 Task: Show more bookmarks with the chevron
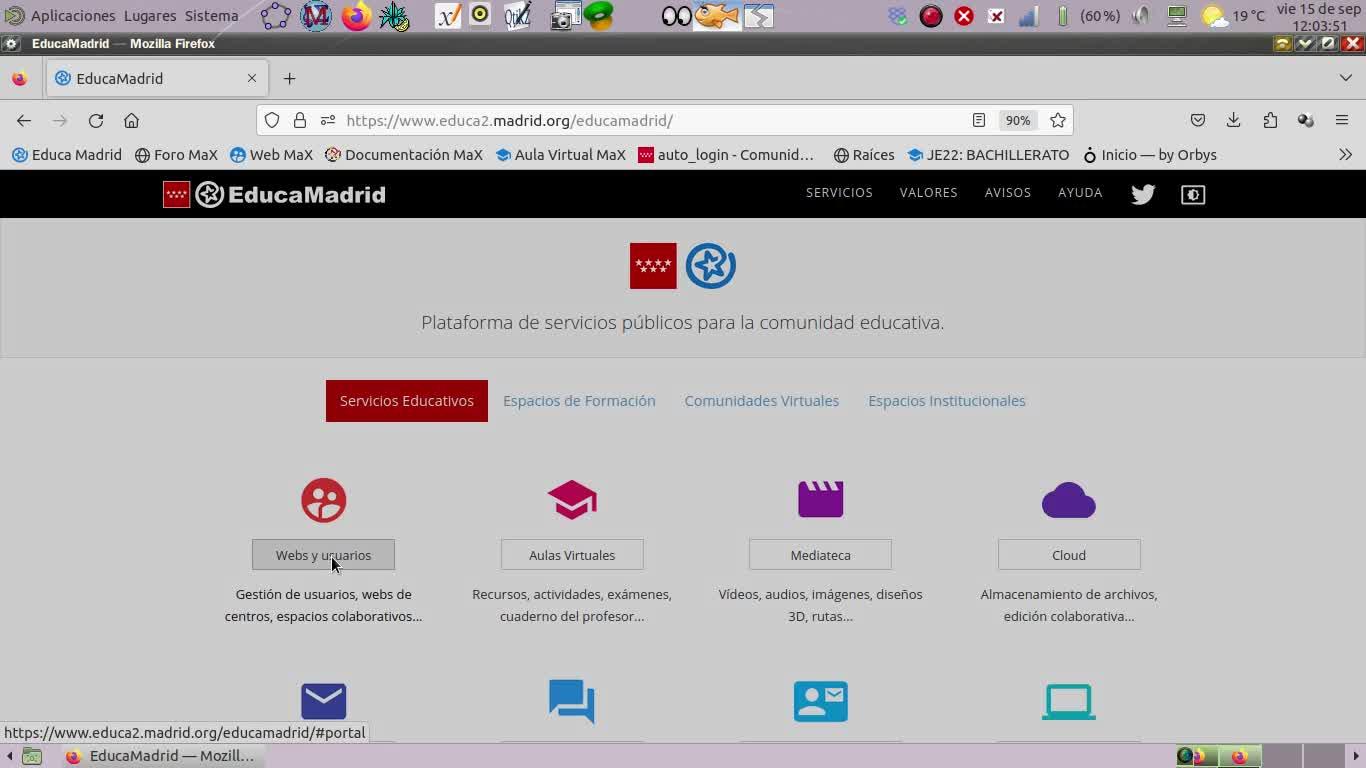[1345, 155]
